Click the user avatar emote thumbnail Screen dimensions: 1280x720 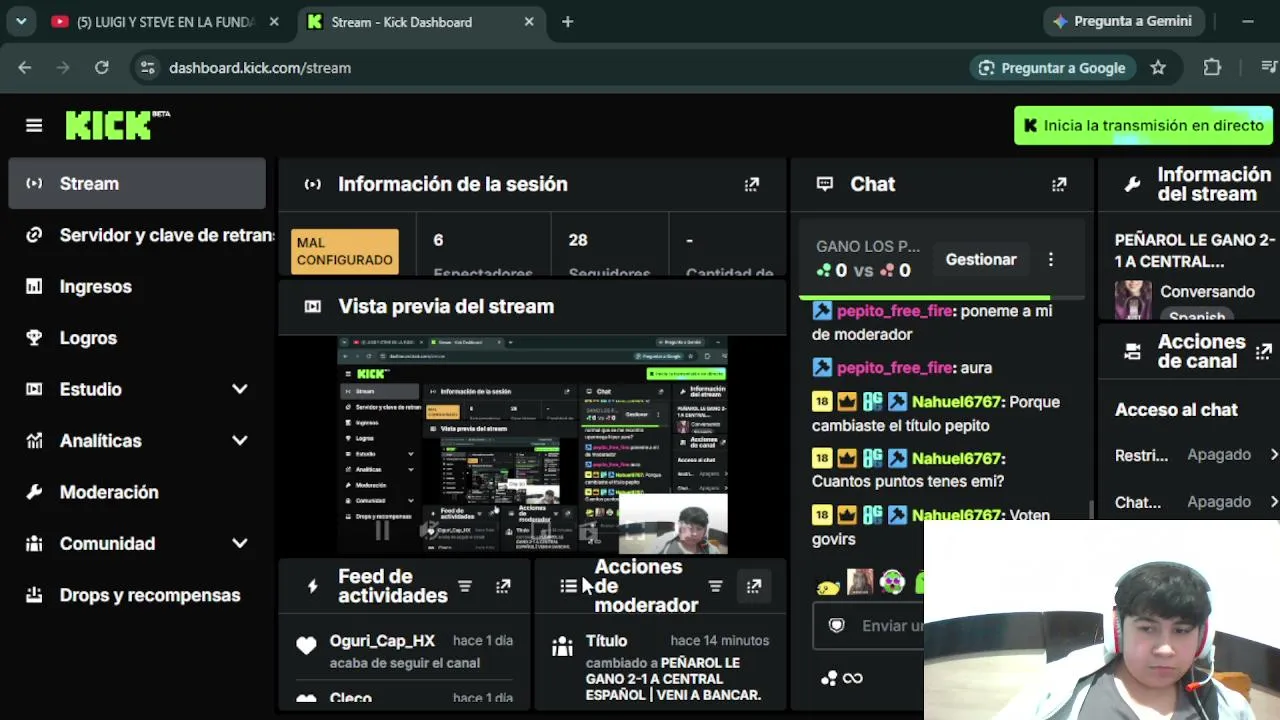pyautogui.click(x=860, y=581)
